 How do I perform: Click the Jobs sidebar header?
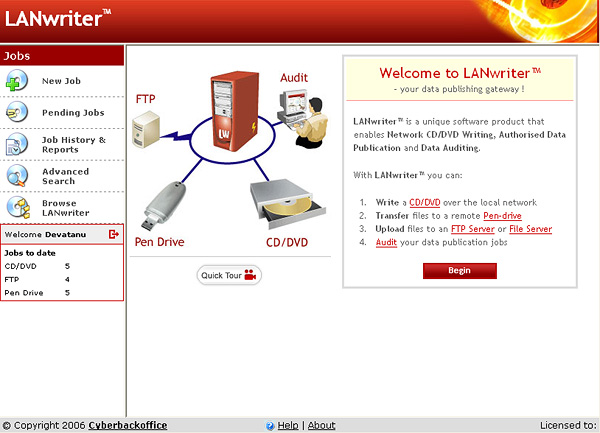click(62, 55)
